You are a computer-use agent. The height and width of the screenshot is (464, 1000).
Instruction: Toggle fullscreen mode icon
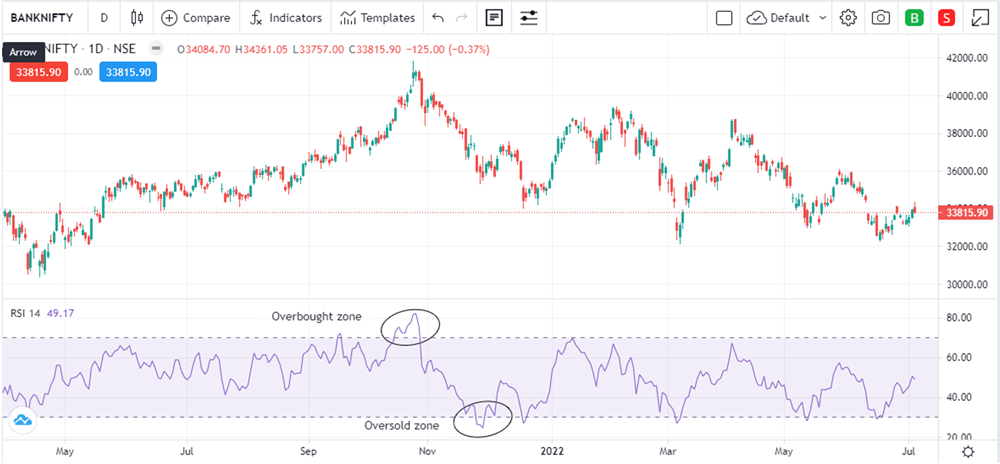click(978, 18)
